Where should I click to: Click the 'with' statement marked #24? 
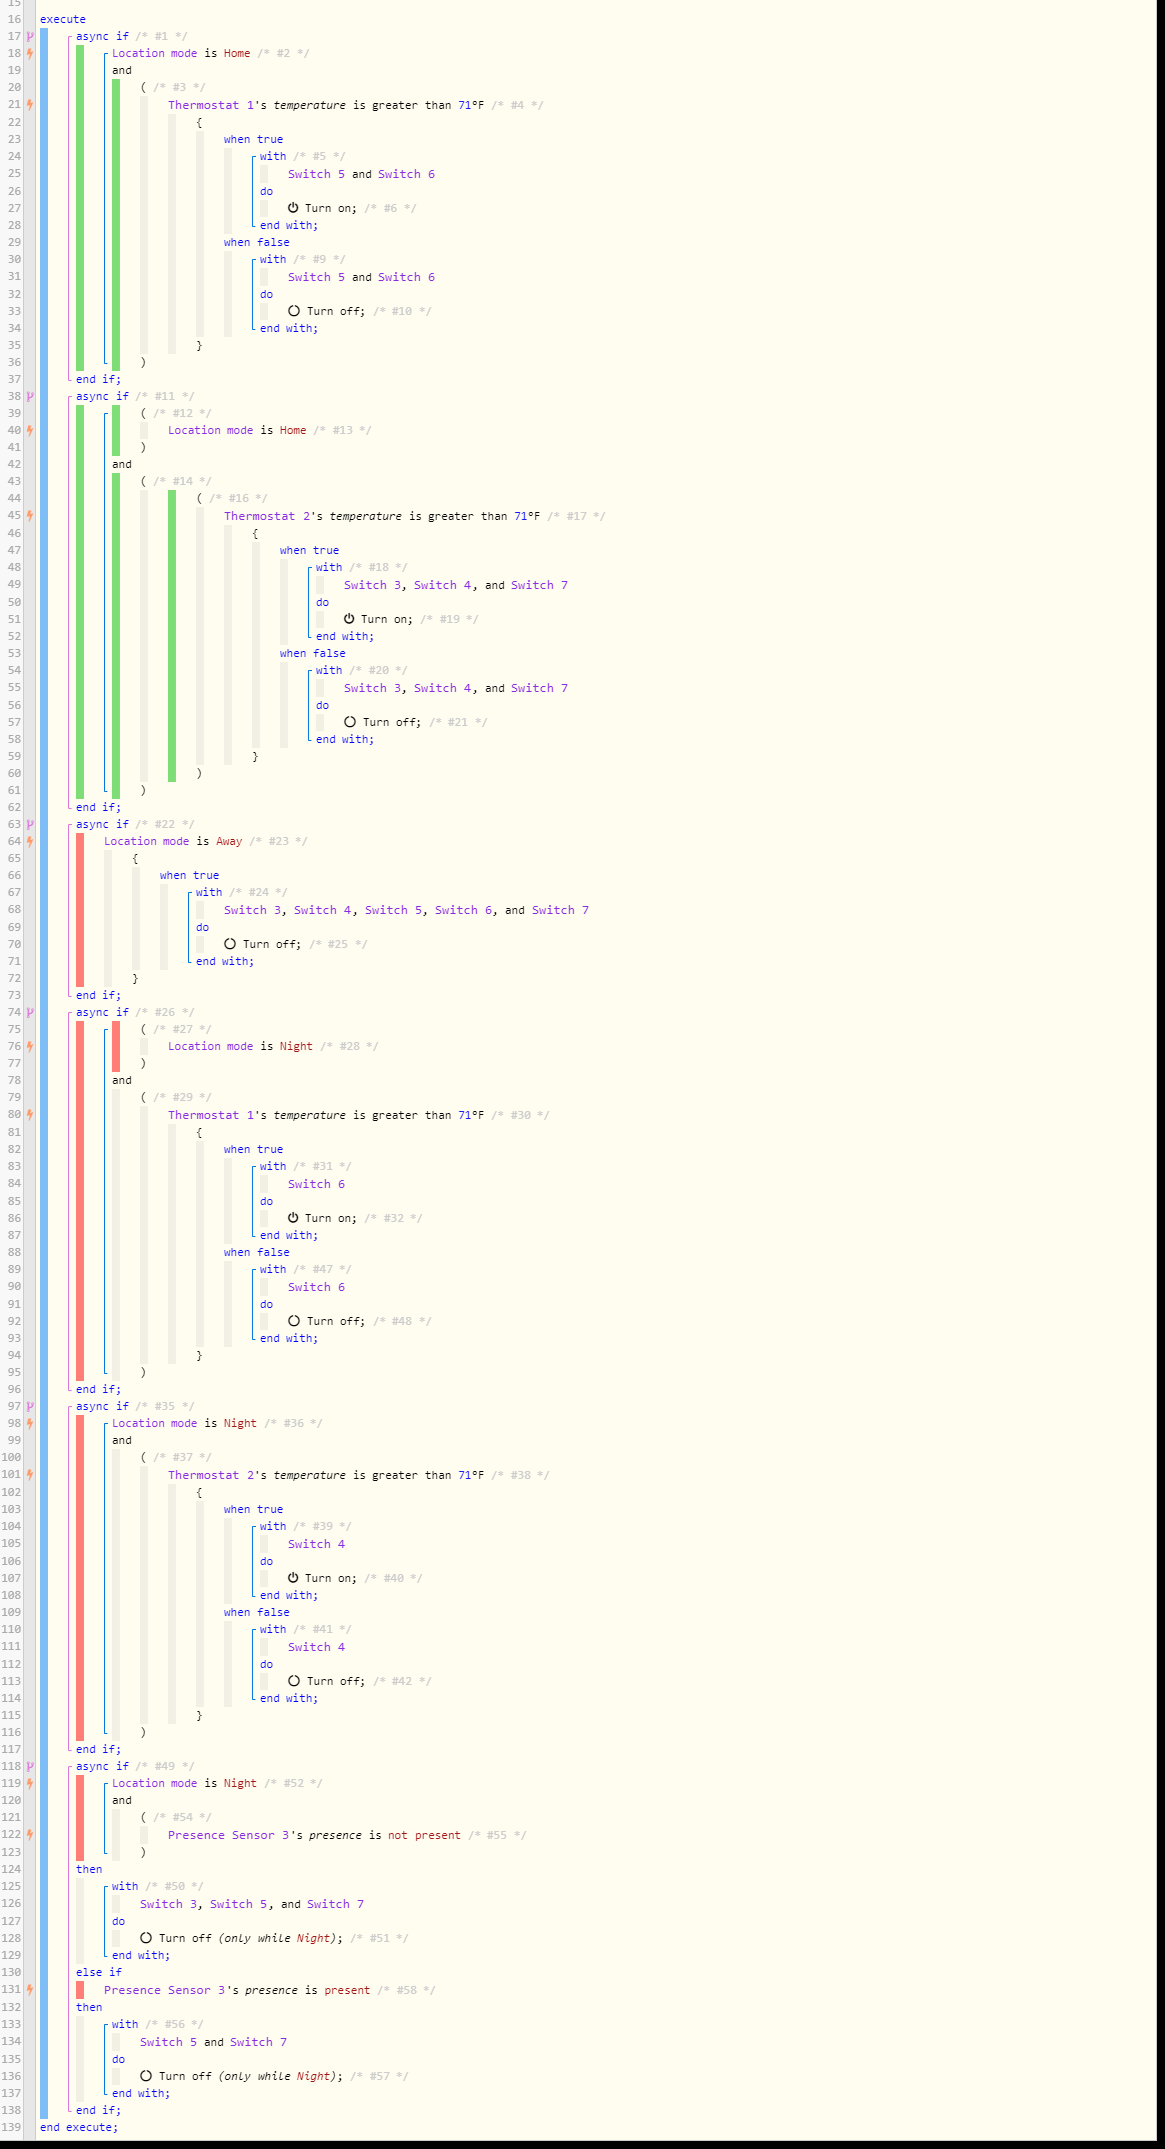(209, 892)
